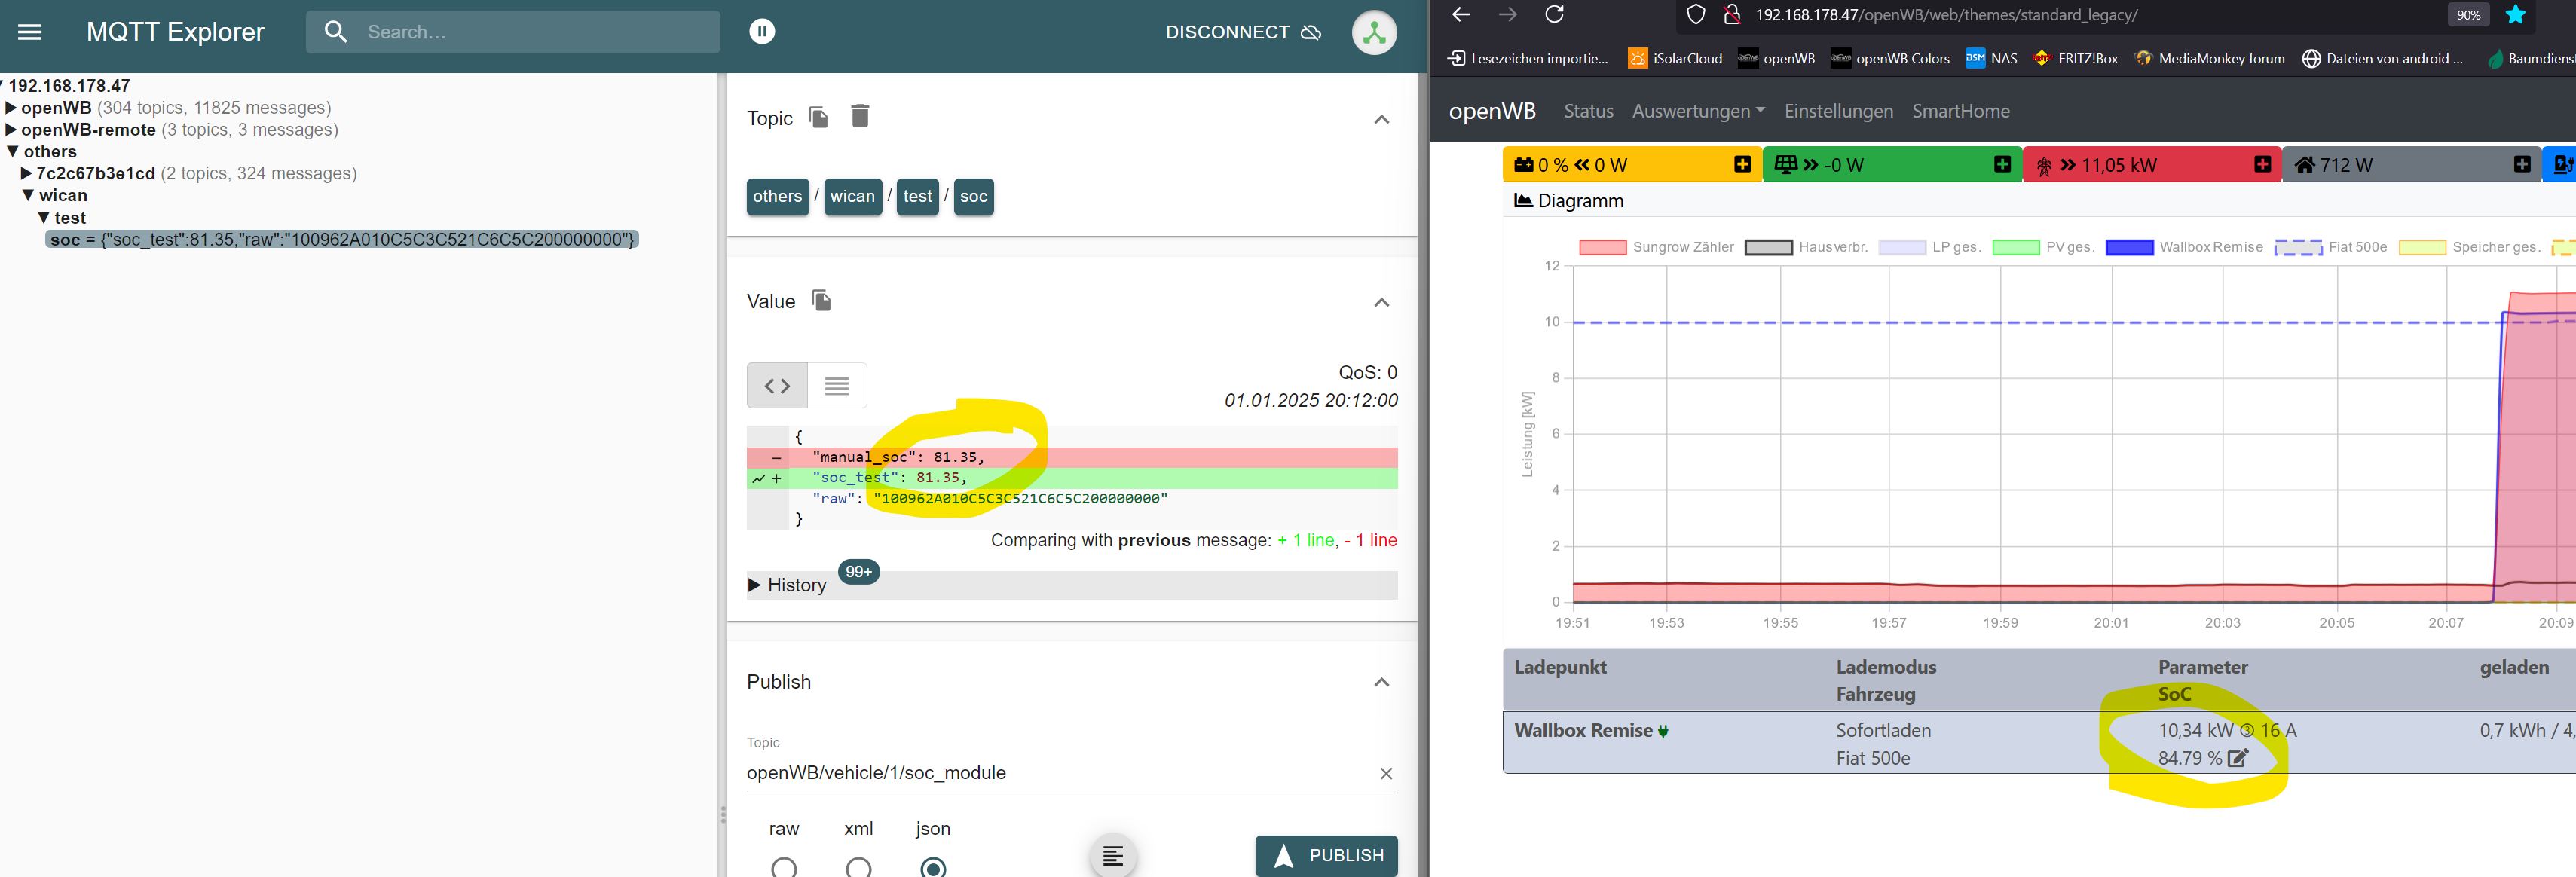Click the PUBLISH button

[x=1326, y=855]
